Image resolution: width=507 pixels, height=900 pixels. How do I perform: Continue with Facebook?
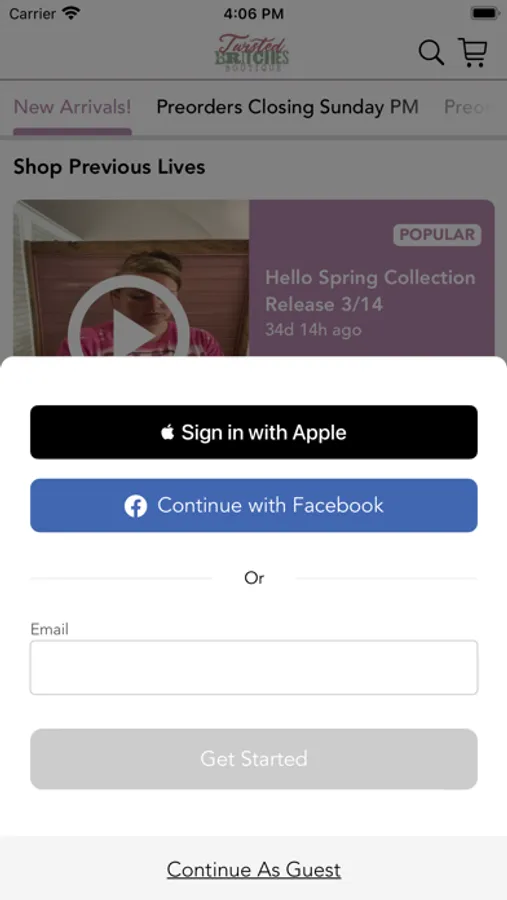pyautogui.click(x=254, y=506)
